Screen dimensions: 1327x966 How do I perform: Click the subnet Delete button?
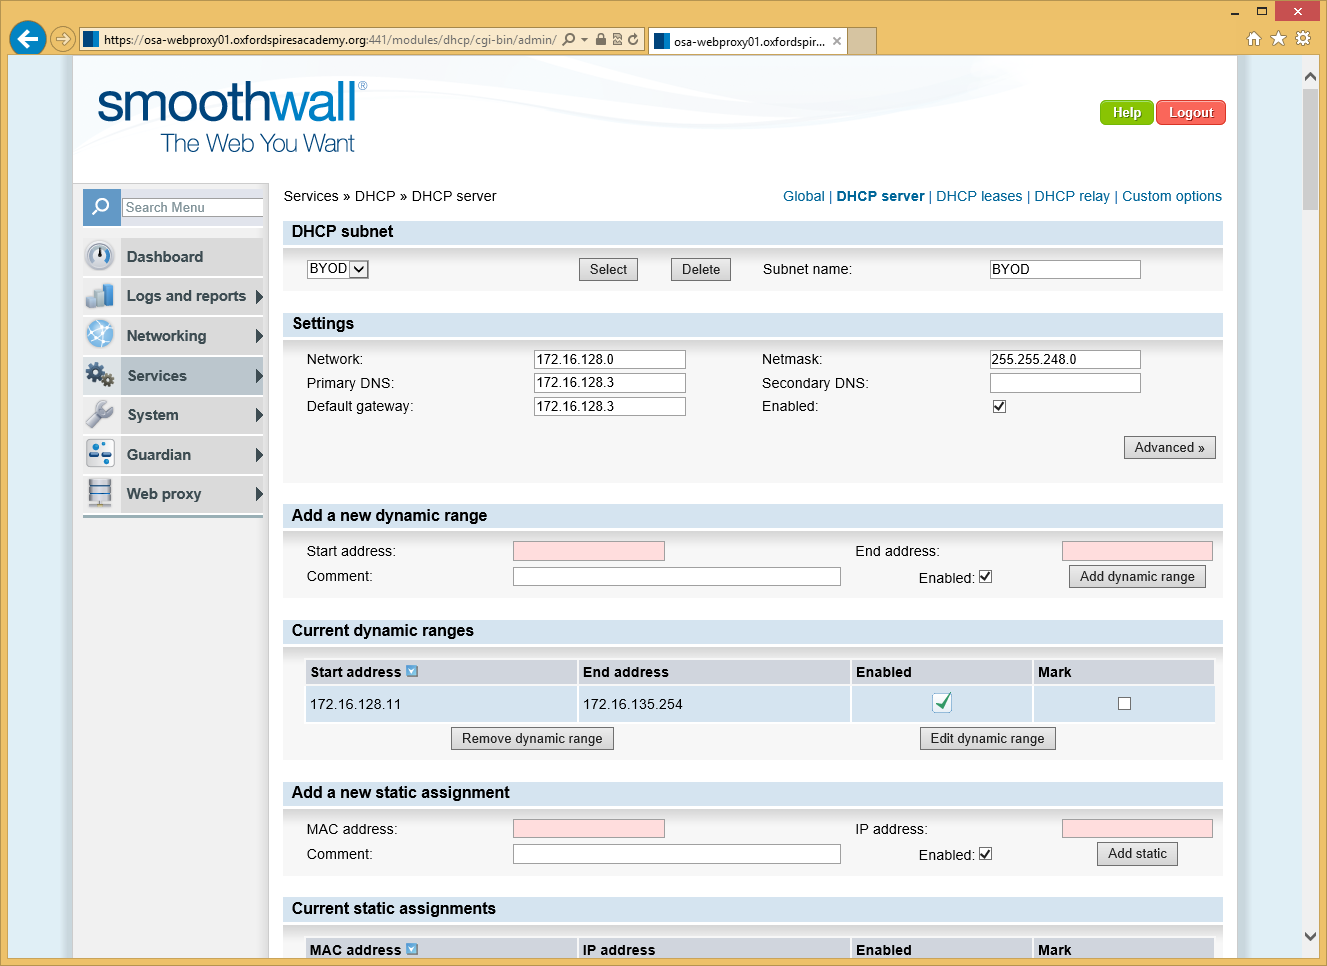coord(701,269)
